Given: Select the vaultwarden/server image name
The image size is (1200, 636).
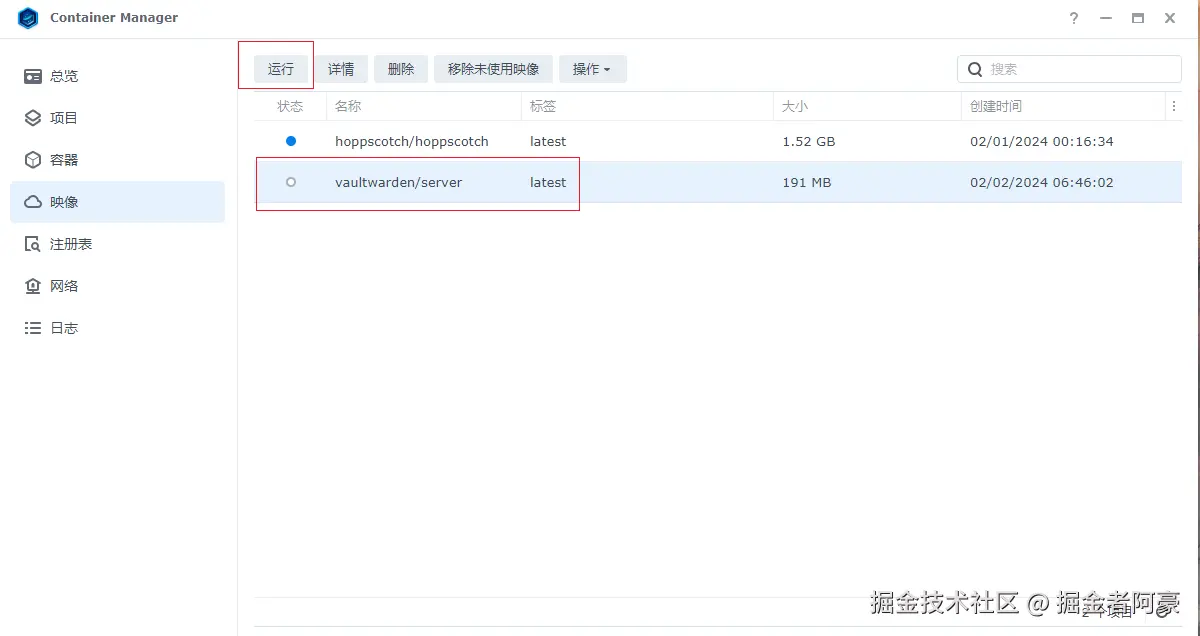Looking at the screenshot, I should (399, 182).
